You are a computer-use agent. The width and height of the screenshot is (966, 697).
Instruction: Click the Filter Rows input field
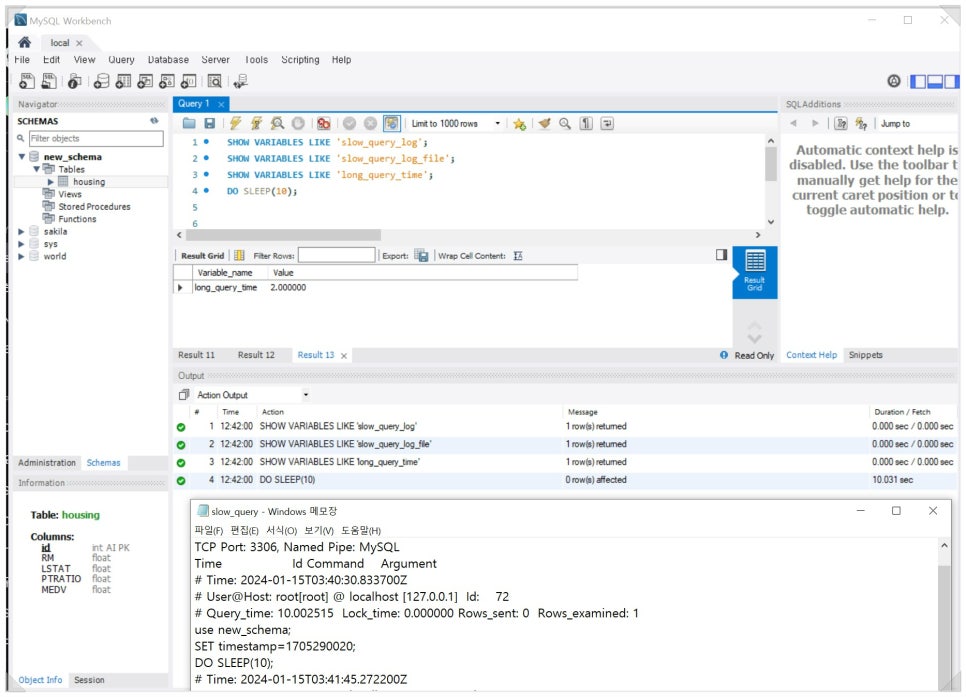pos(336,255)
